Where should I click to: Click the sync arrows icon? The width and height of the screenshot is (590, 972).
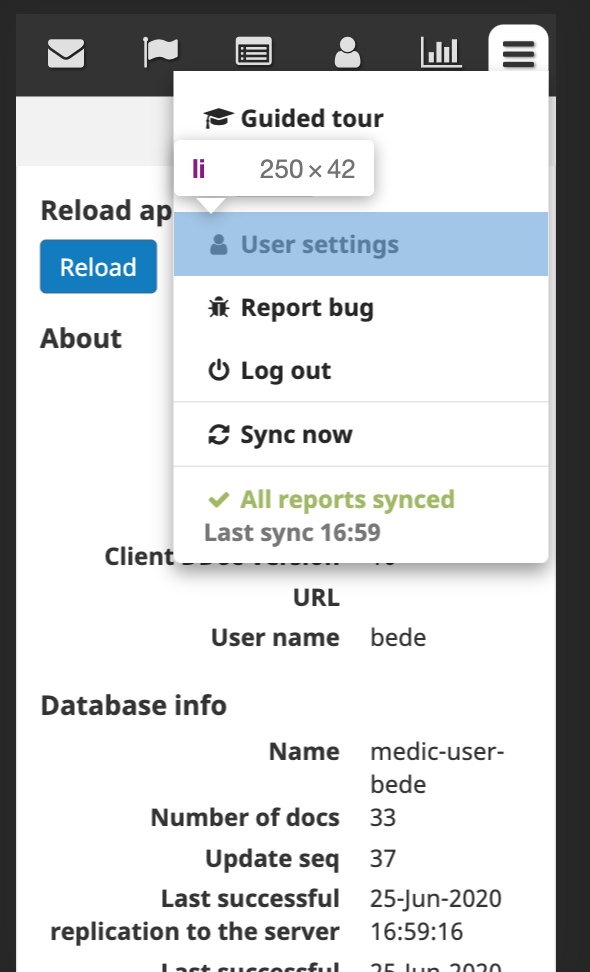pos(218,435)
